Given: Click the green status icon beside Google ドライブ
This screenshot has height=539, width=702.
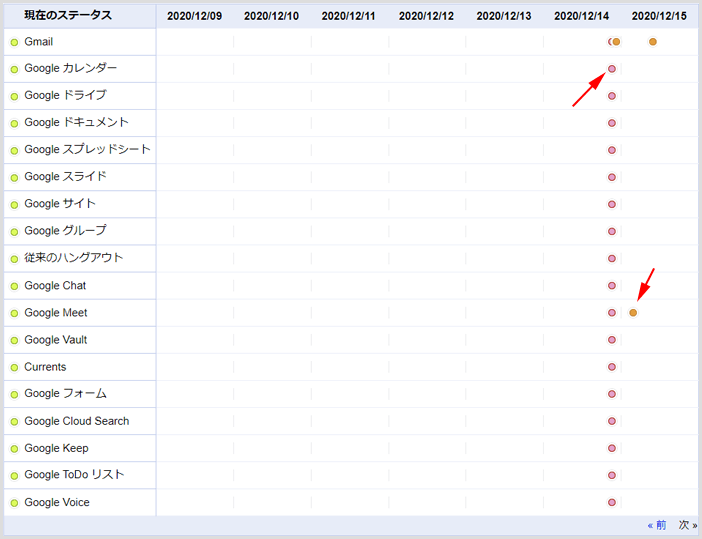Looking at the screenshot, I should click(14, 96).
